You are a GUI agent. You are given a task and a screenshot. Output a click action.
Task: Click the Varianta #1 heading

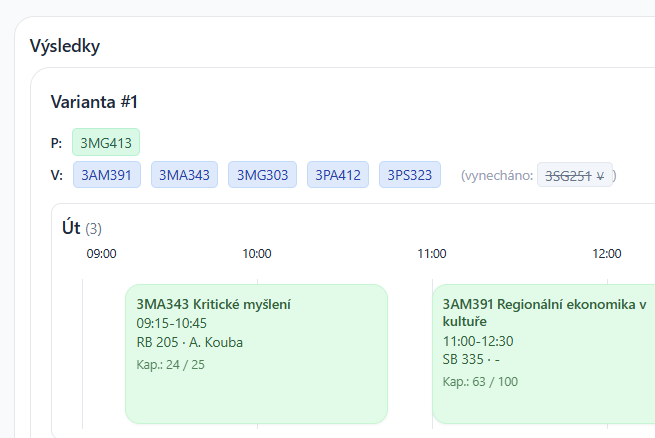pyautogui.click(x=94, y=102)
